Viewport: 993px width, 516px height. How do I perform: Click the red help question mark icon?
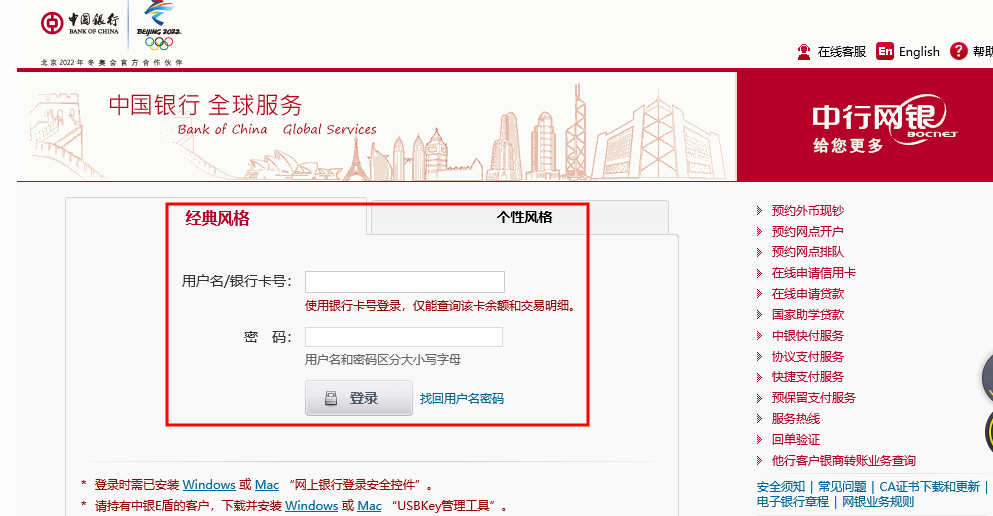click(x=959, y=51)
